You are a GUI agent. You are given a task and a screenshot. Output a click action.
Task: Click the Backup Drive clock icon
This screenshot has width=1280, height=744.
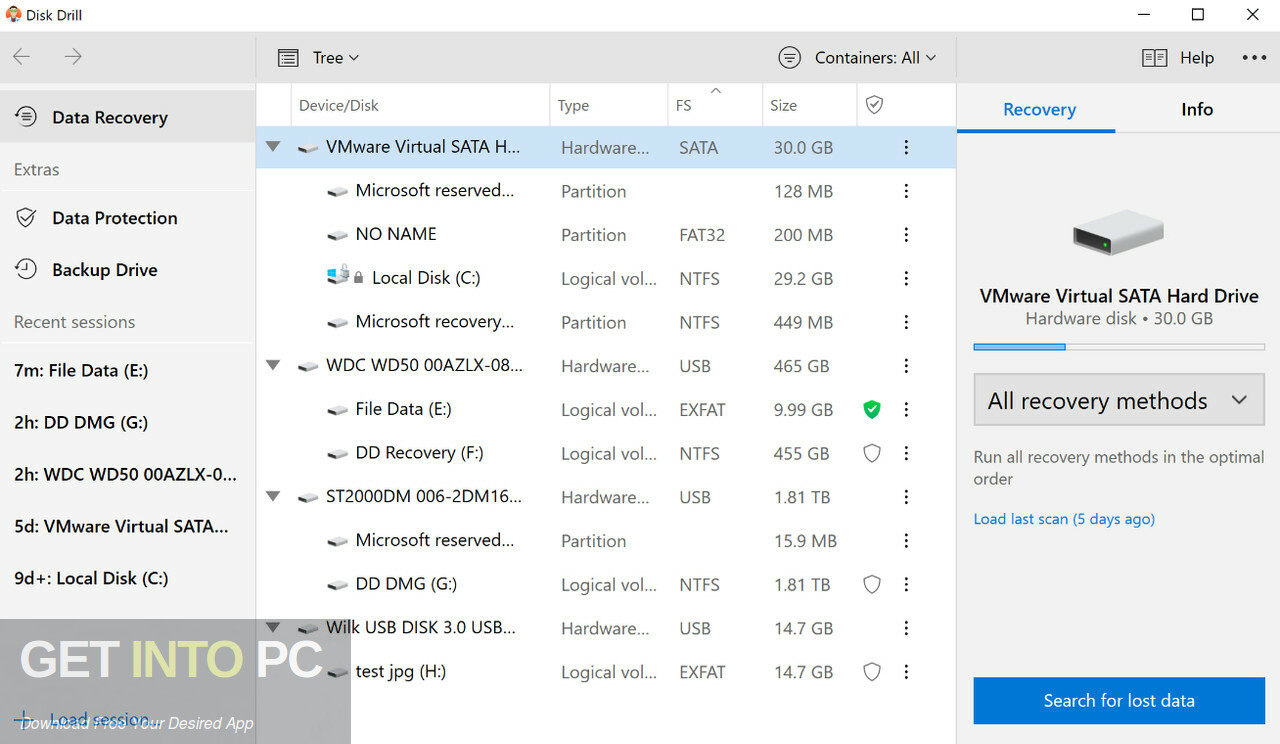pyautogui.click(x=26, y=270)
